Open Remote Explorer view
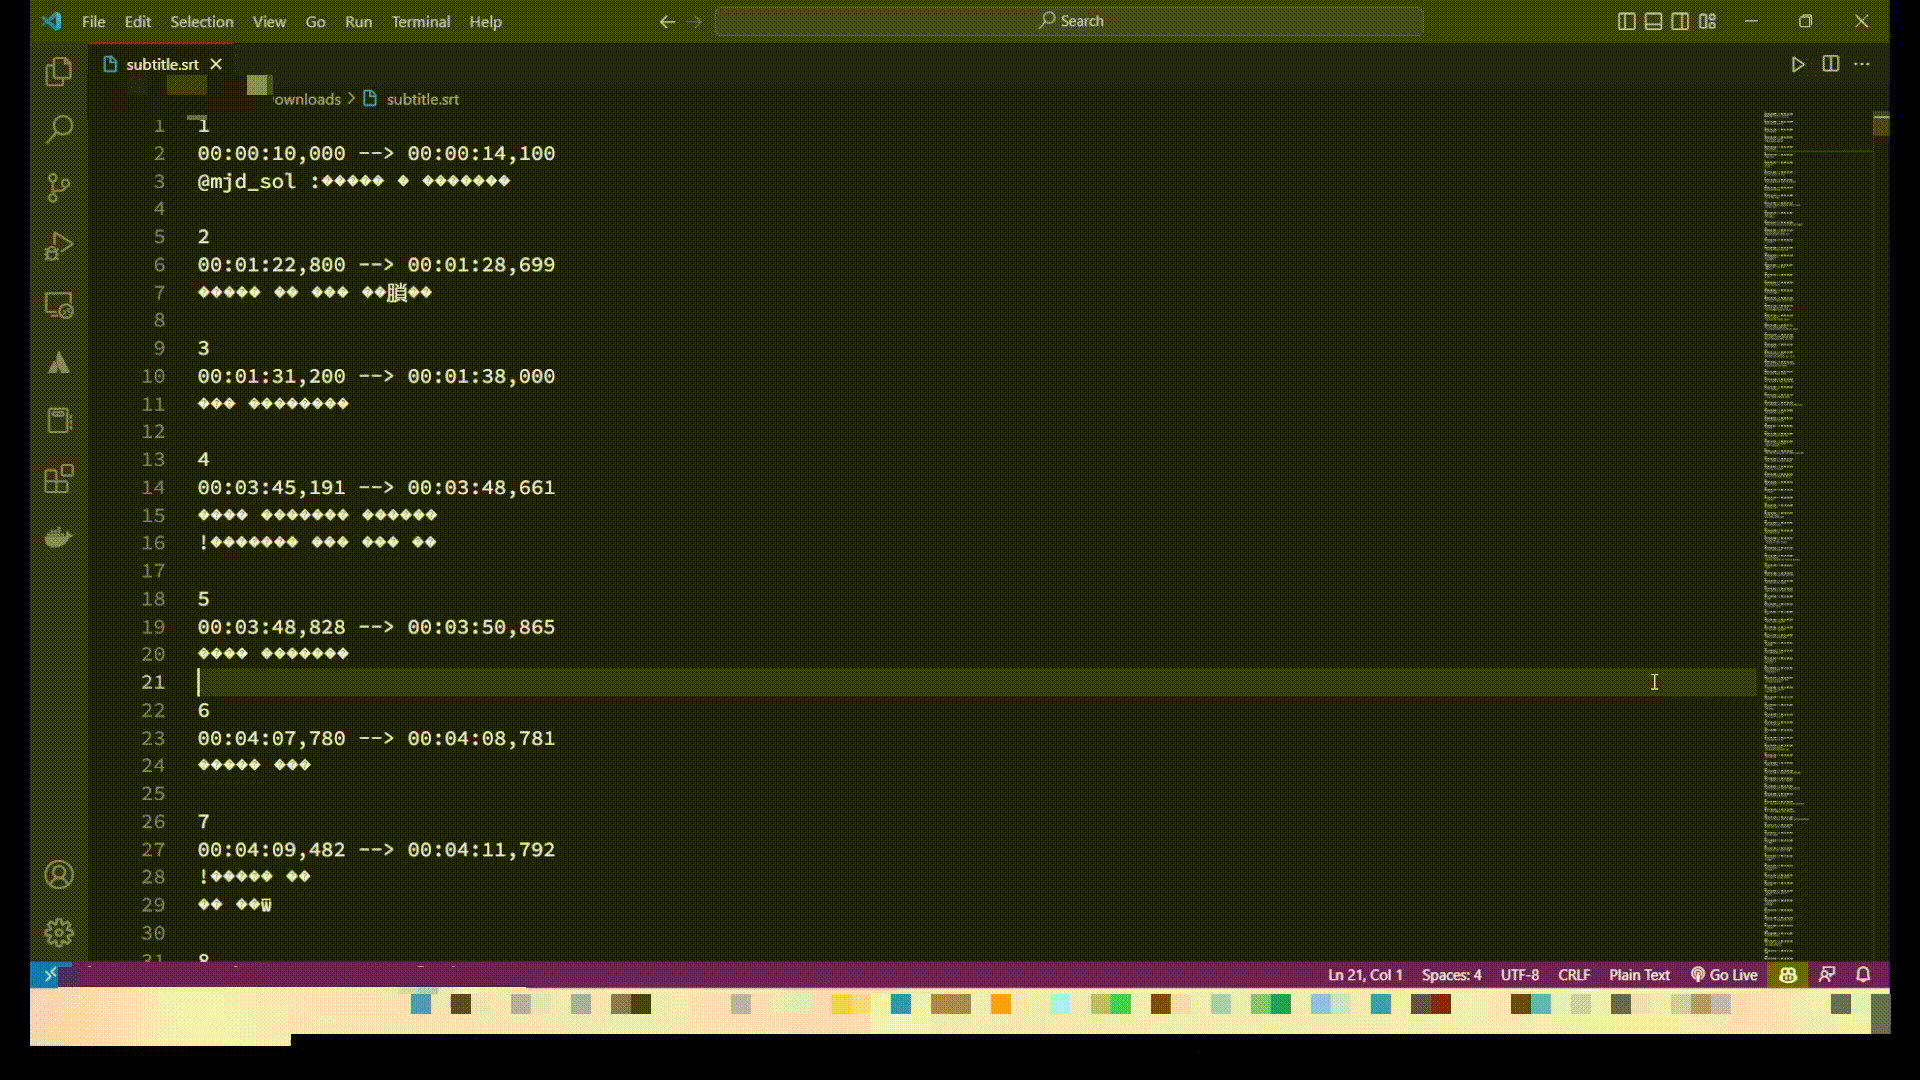 click(59, 305)
